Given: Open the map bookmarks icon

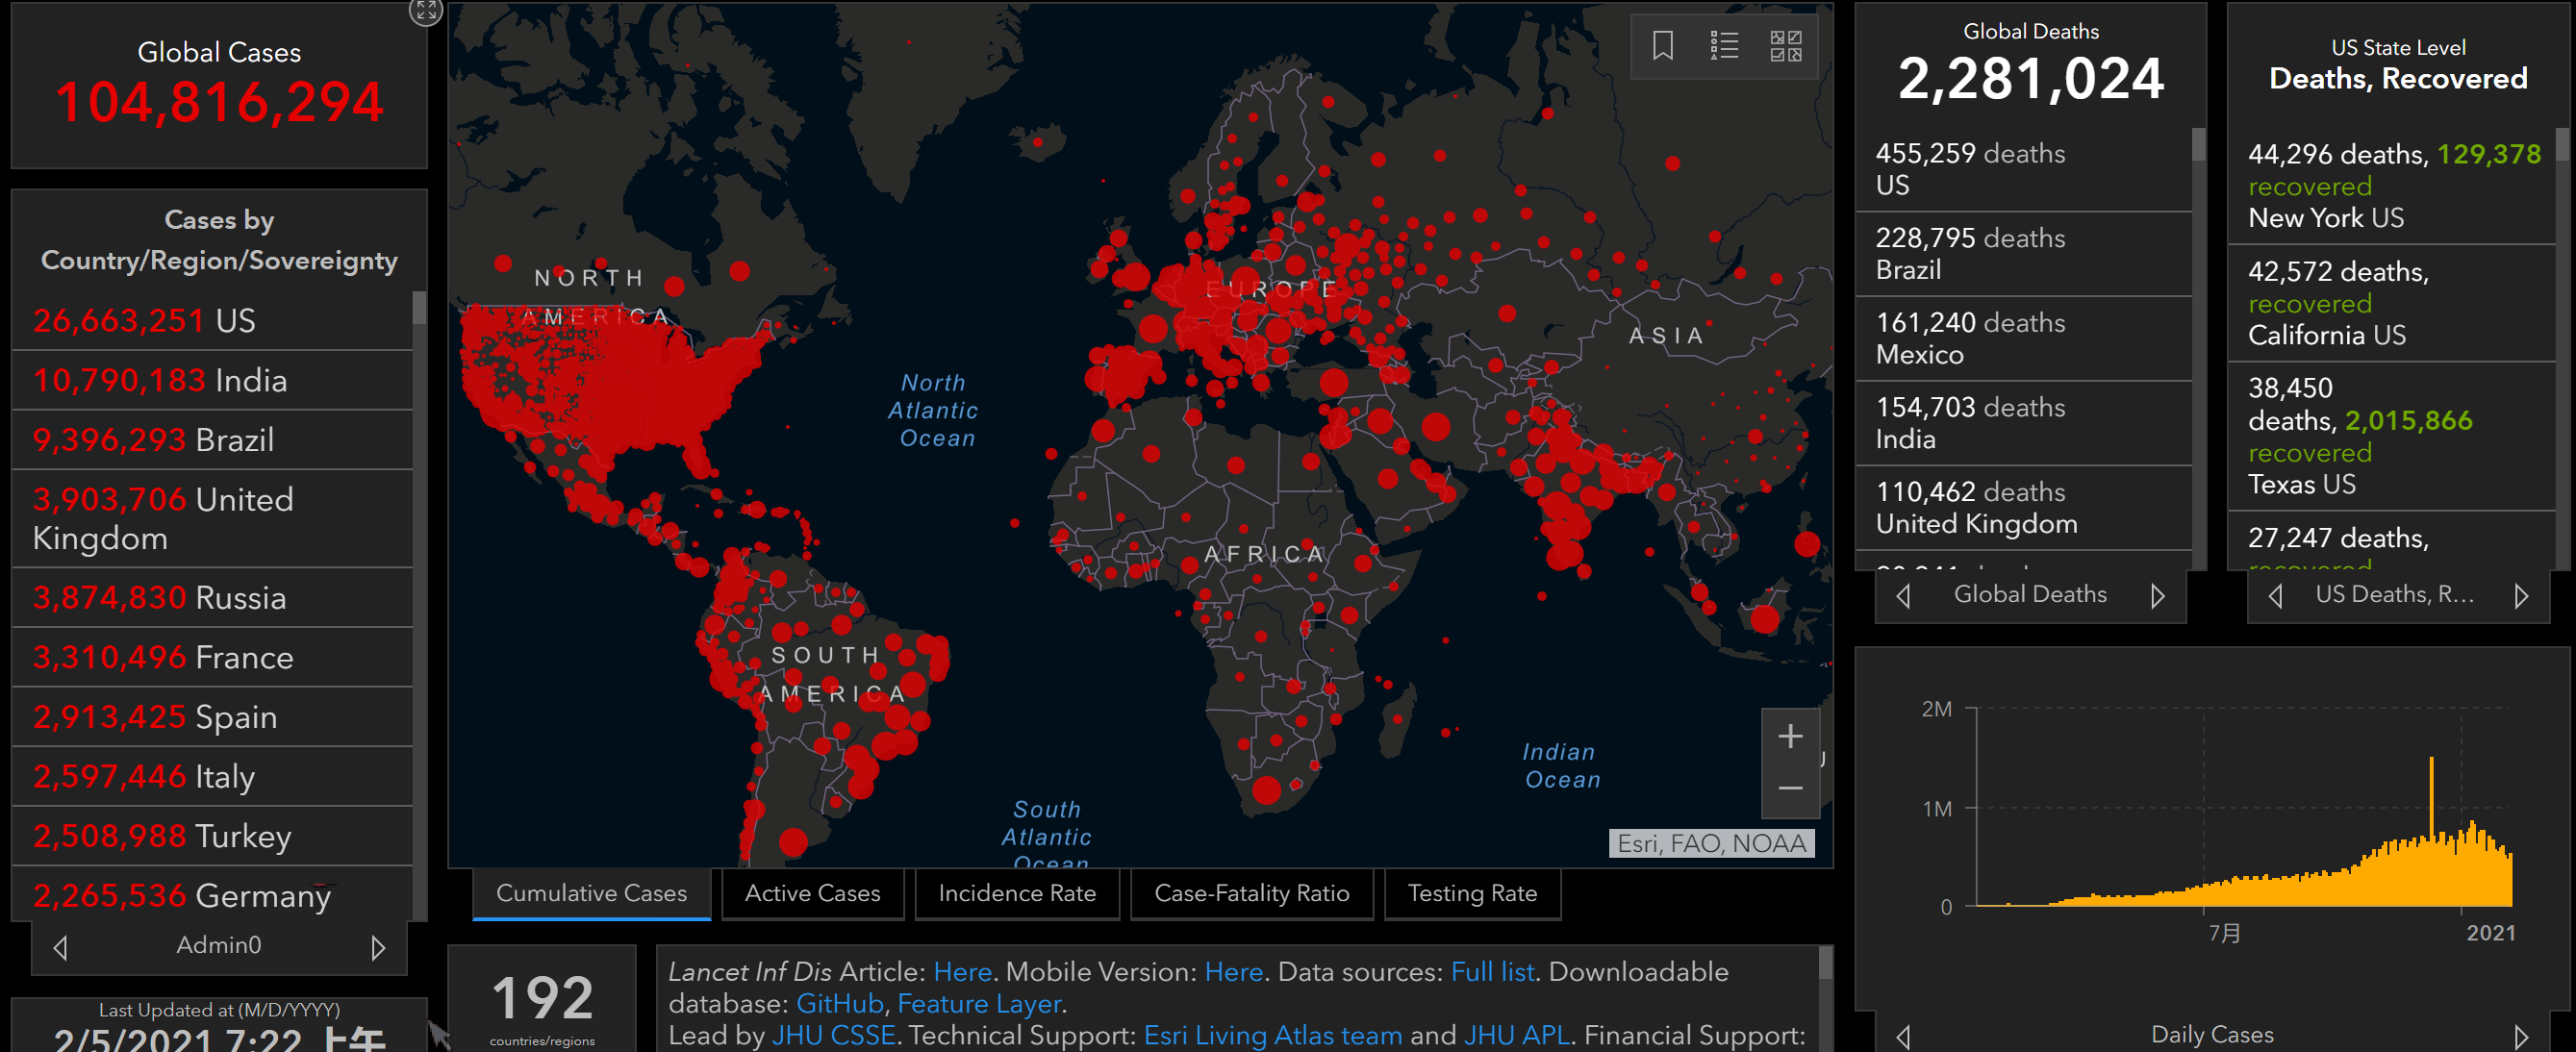Looking at the screenshot, I should pyautogui.click(x=1662, y=45).
